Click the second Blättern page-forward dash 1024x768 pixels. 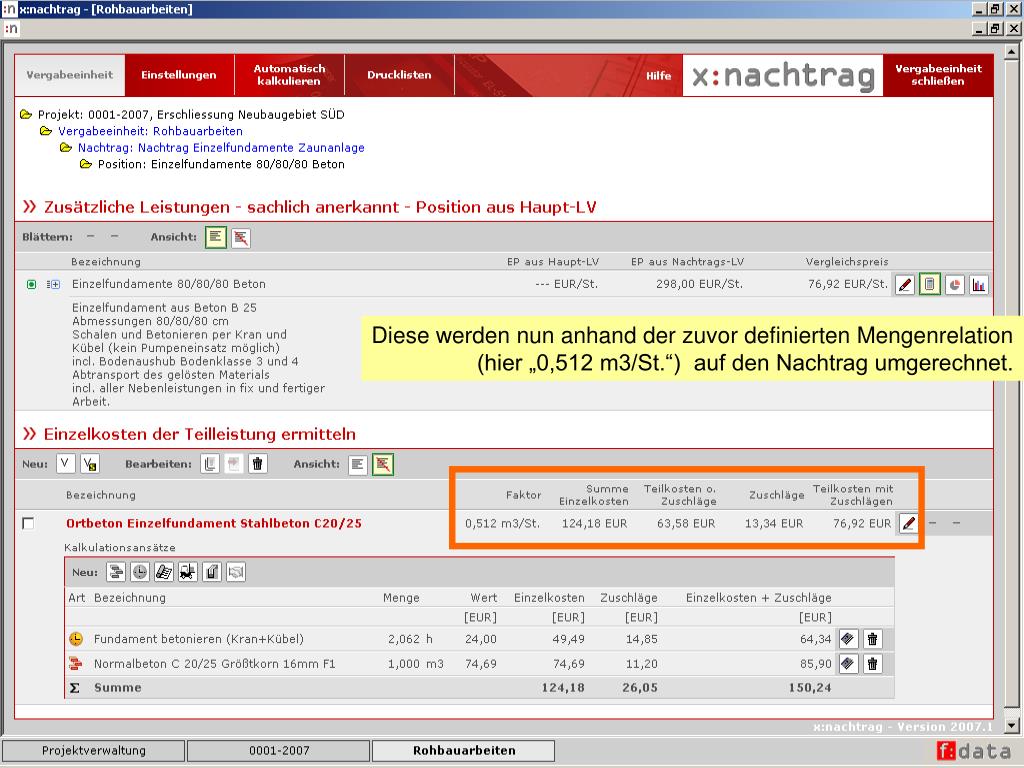(x=115, y=236)
